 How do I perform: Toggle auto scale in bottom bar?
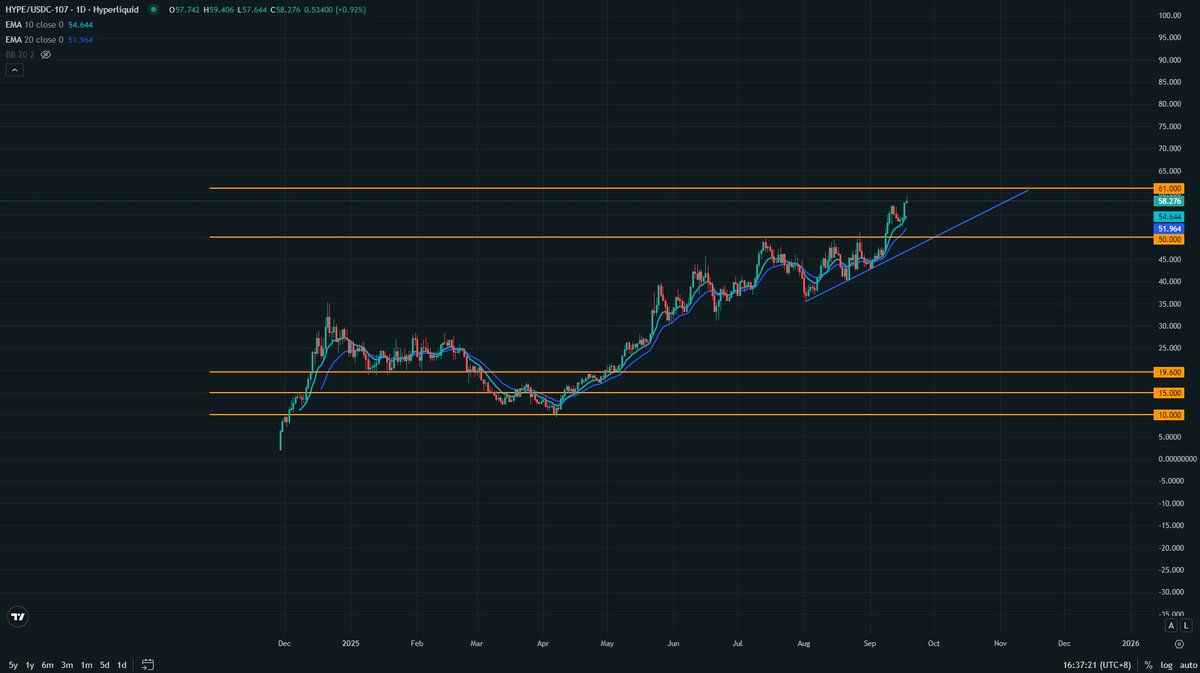pos(1186,664)
